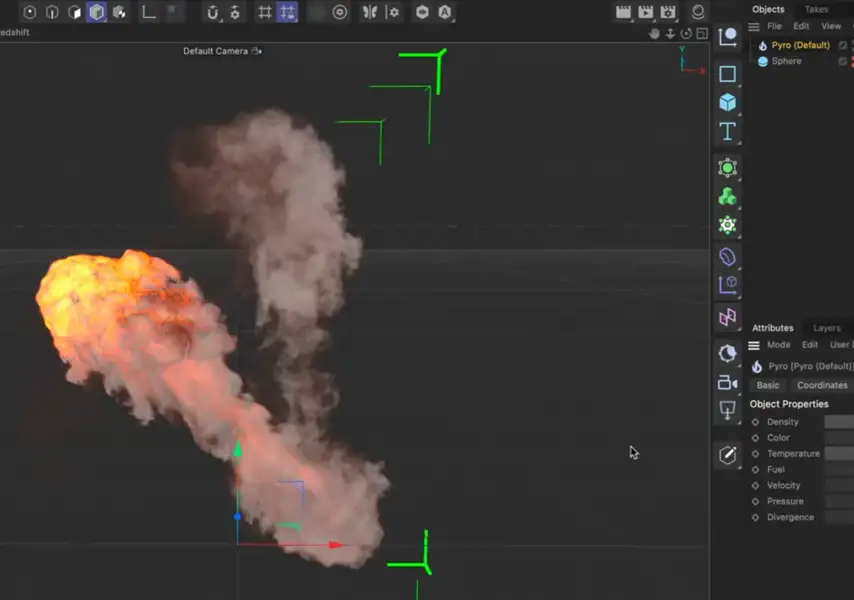
Task: Click the Render to Picture Viewer icon
Action: click(x=646, y=12)
